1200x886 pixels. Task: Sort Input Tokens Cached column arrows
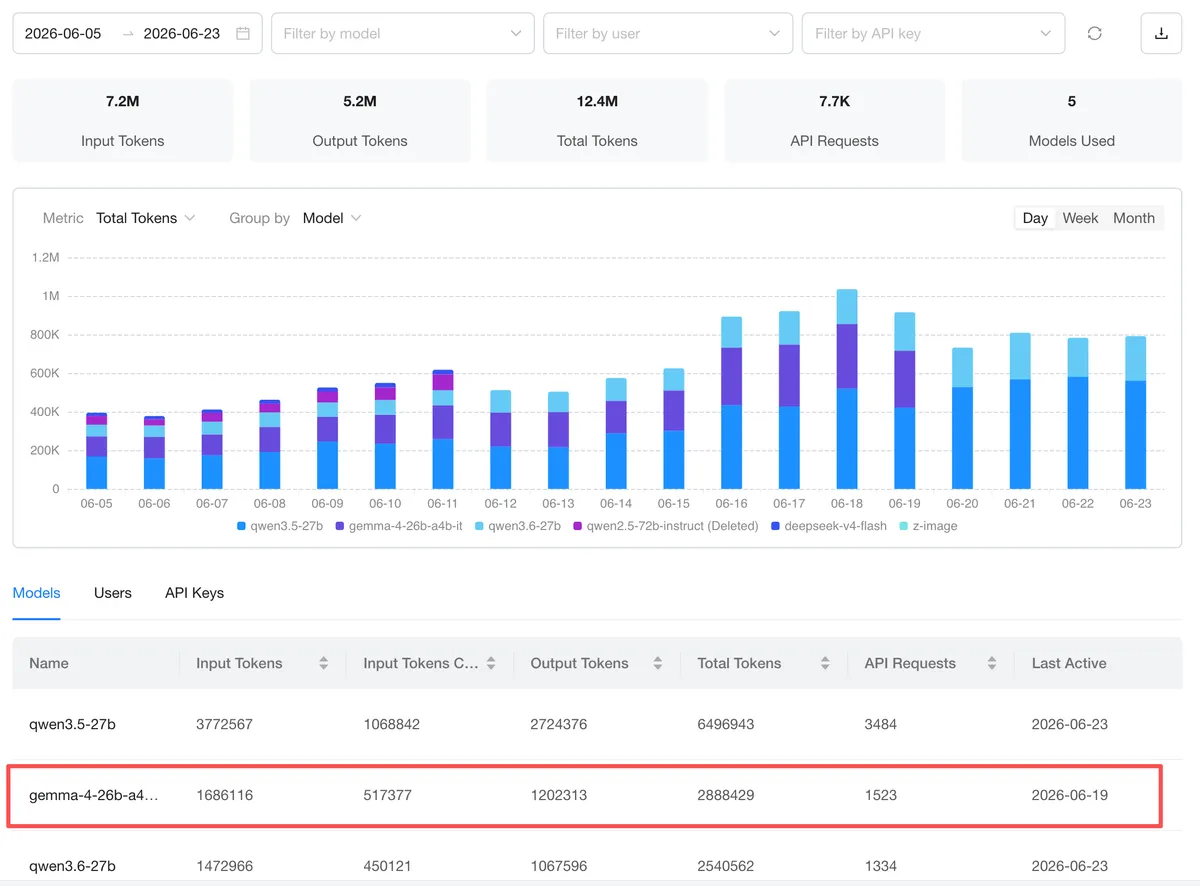[x=490, y=663]
